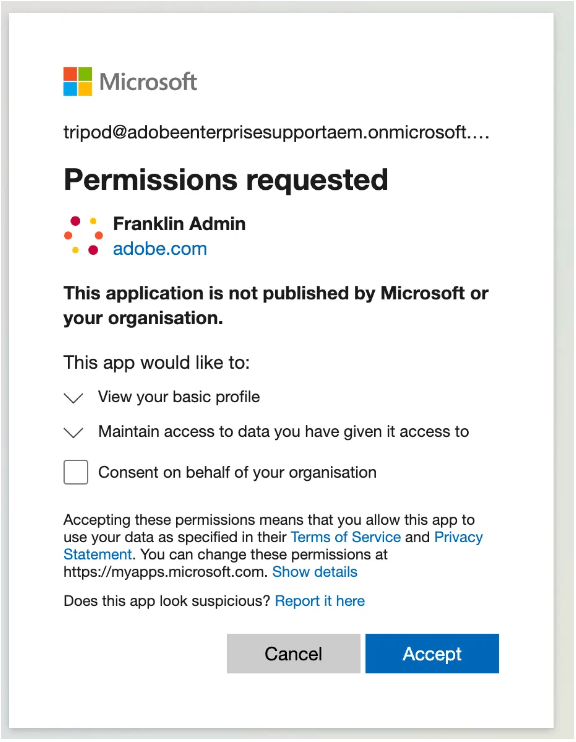Expand the Maintain access to data chevron

click(x=73, y=432)
